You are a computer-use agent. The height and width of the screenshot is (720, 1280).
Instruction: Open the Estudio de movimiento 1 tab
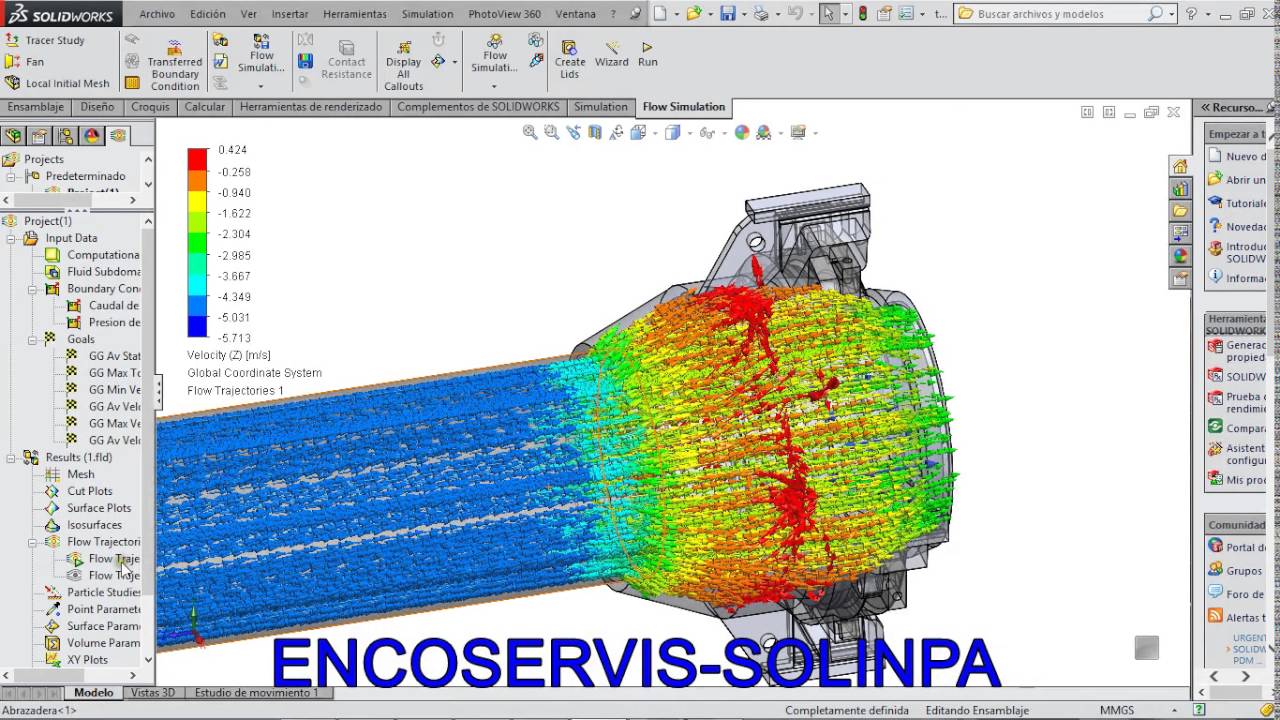pos(256,692)
